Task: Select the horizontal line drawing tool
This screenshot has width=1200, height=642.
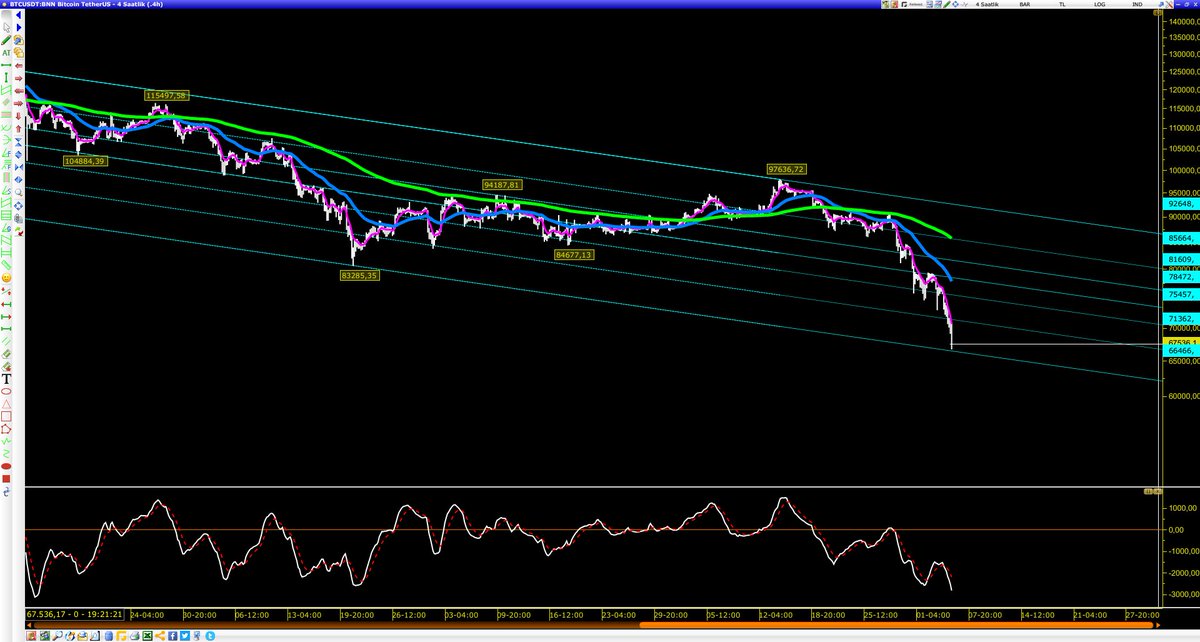Action: [6, 65]
